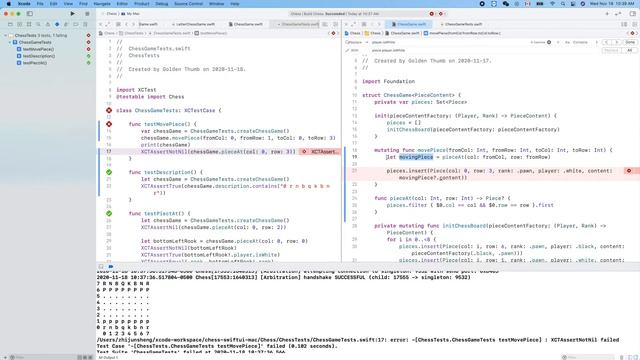Run the project with the Play button
Screen dimensions: 640x360
click(73, 13)
